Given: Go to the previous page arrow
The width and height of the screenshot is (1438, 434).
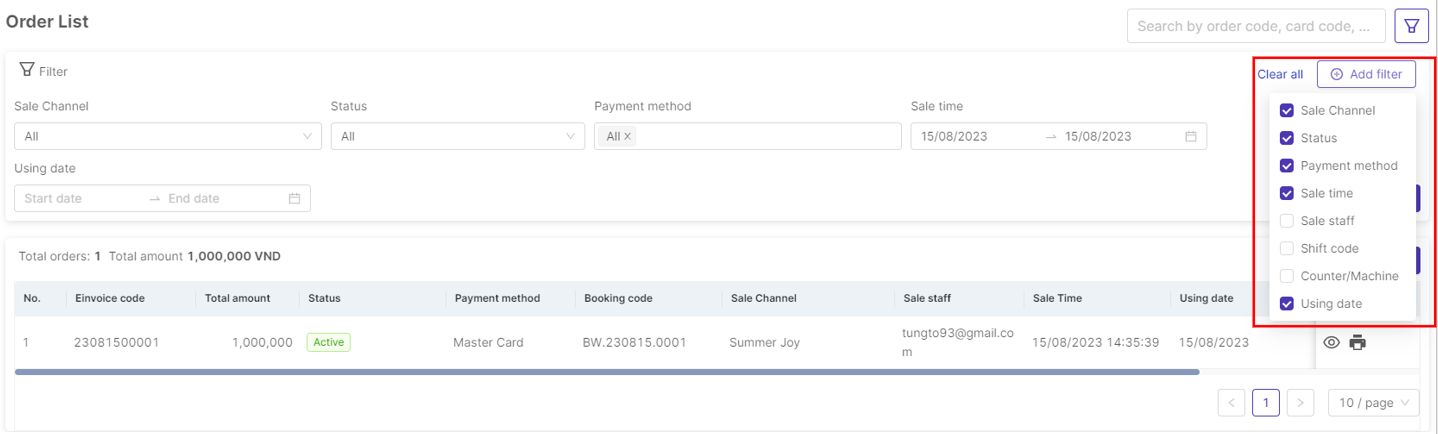Looking at the screenshot, I should coord(1232,403).
